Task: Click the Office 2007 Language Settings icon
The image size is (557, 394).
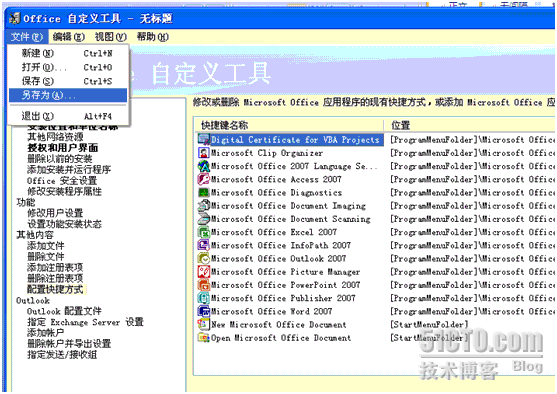Action: (x=204, y=166)
